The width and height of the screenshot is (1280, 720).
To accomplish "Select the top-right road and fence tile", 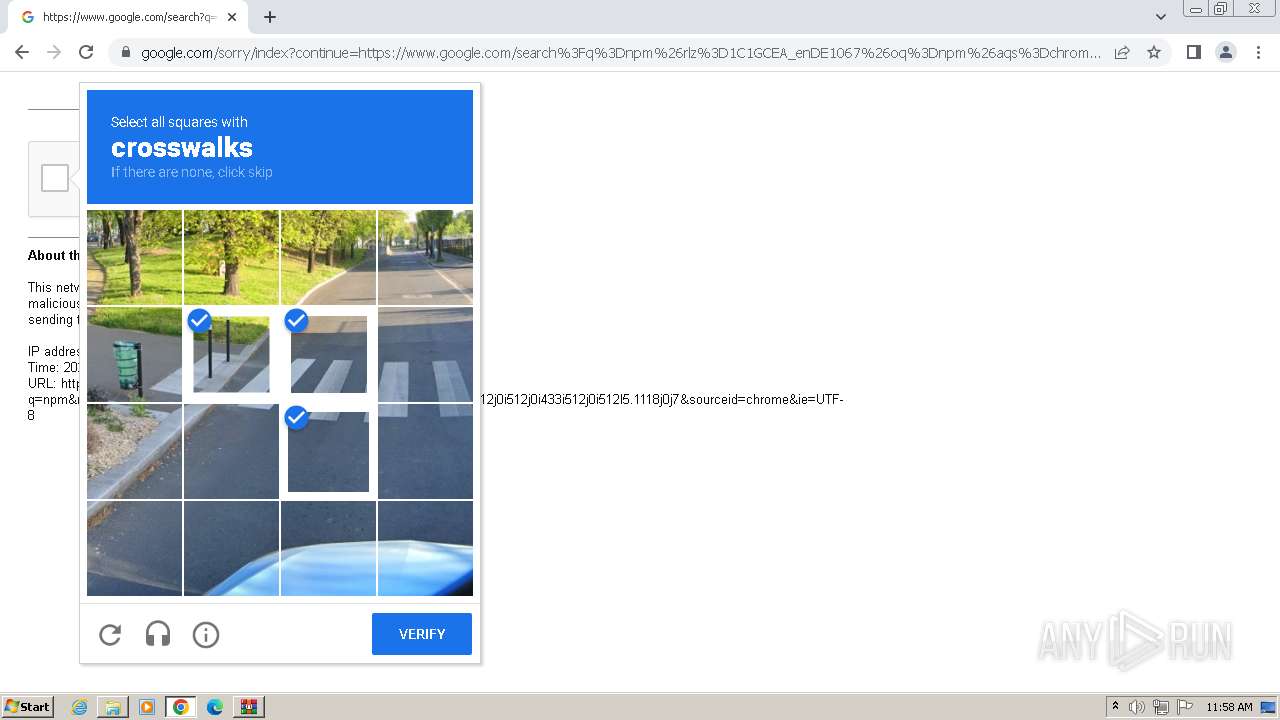I will tap(425, 257).
